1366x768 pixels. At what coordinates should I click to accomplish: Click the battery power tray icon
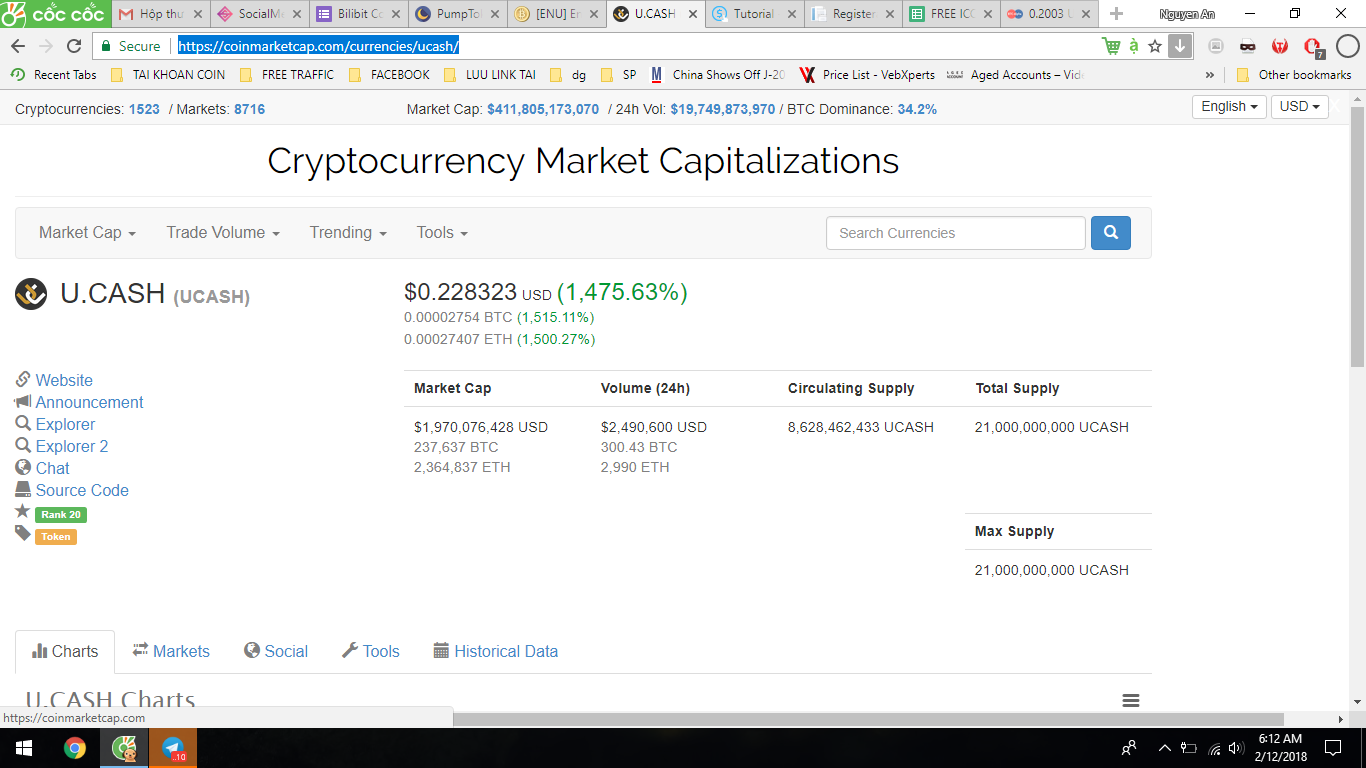click(x=1189, y=748)
